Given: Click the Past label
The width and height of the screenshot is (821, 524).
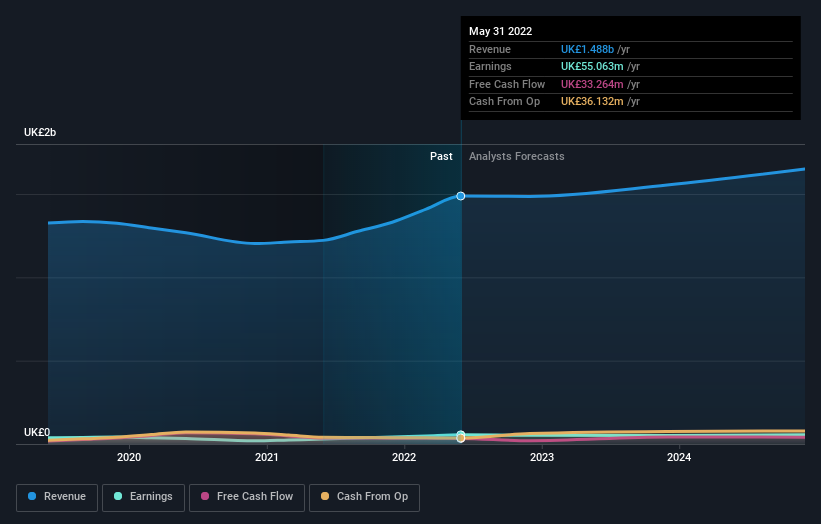Looking at the screenshot, I should tap(441, 156).
